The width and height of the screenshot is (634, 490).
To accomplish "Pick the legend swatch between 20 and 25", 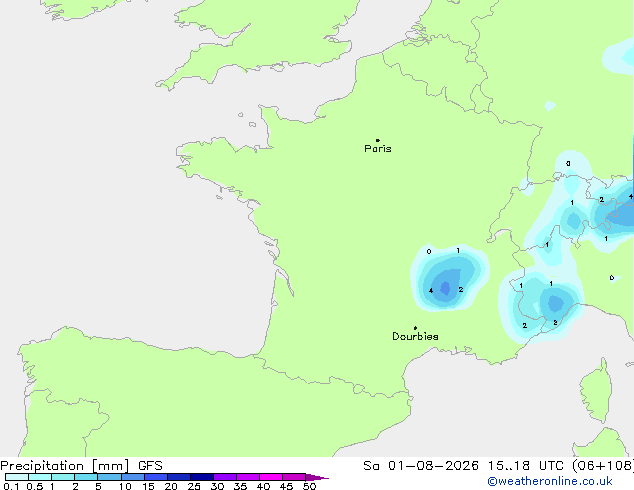I will pos(179,477).
